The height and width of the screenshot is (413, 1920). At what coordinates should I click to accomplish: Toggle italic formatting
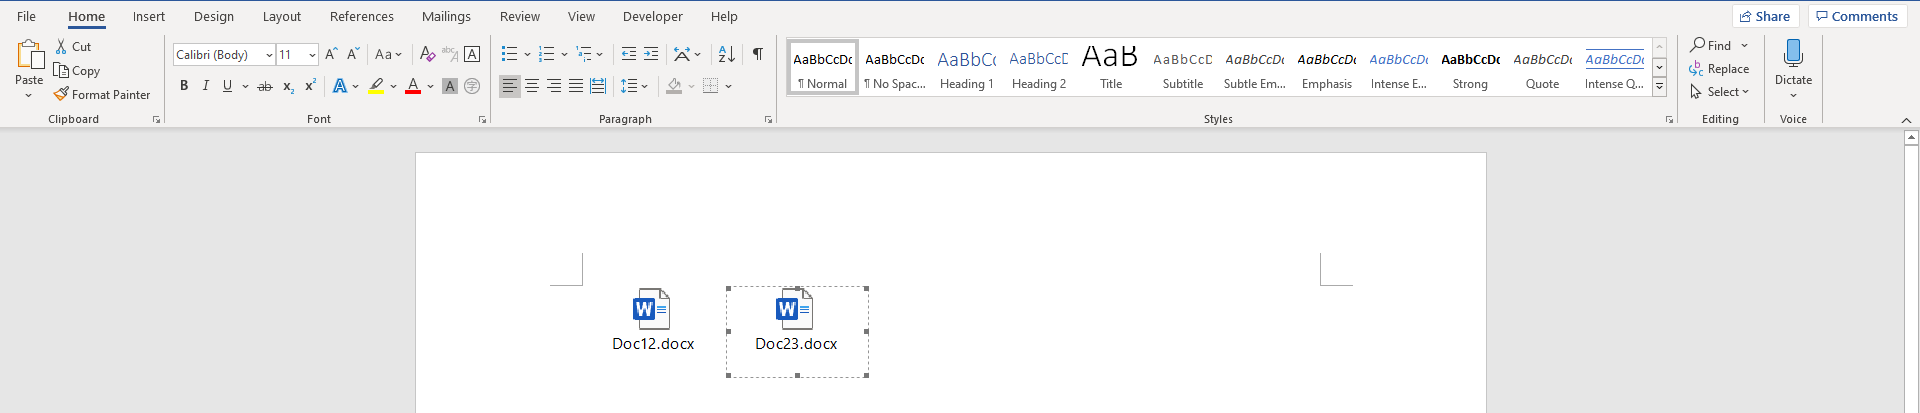click(x=206, y=87)
